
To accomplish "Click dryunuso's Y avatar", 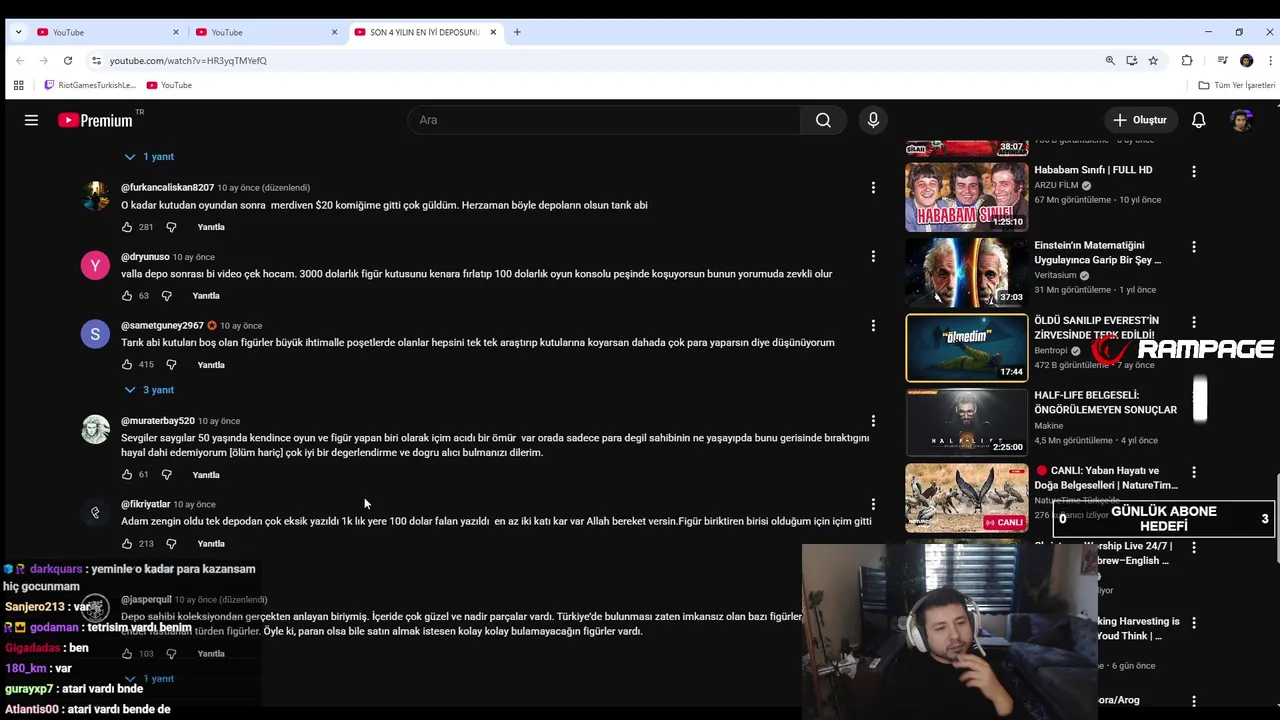I will 95,265.
